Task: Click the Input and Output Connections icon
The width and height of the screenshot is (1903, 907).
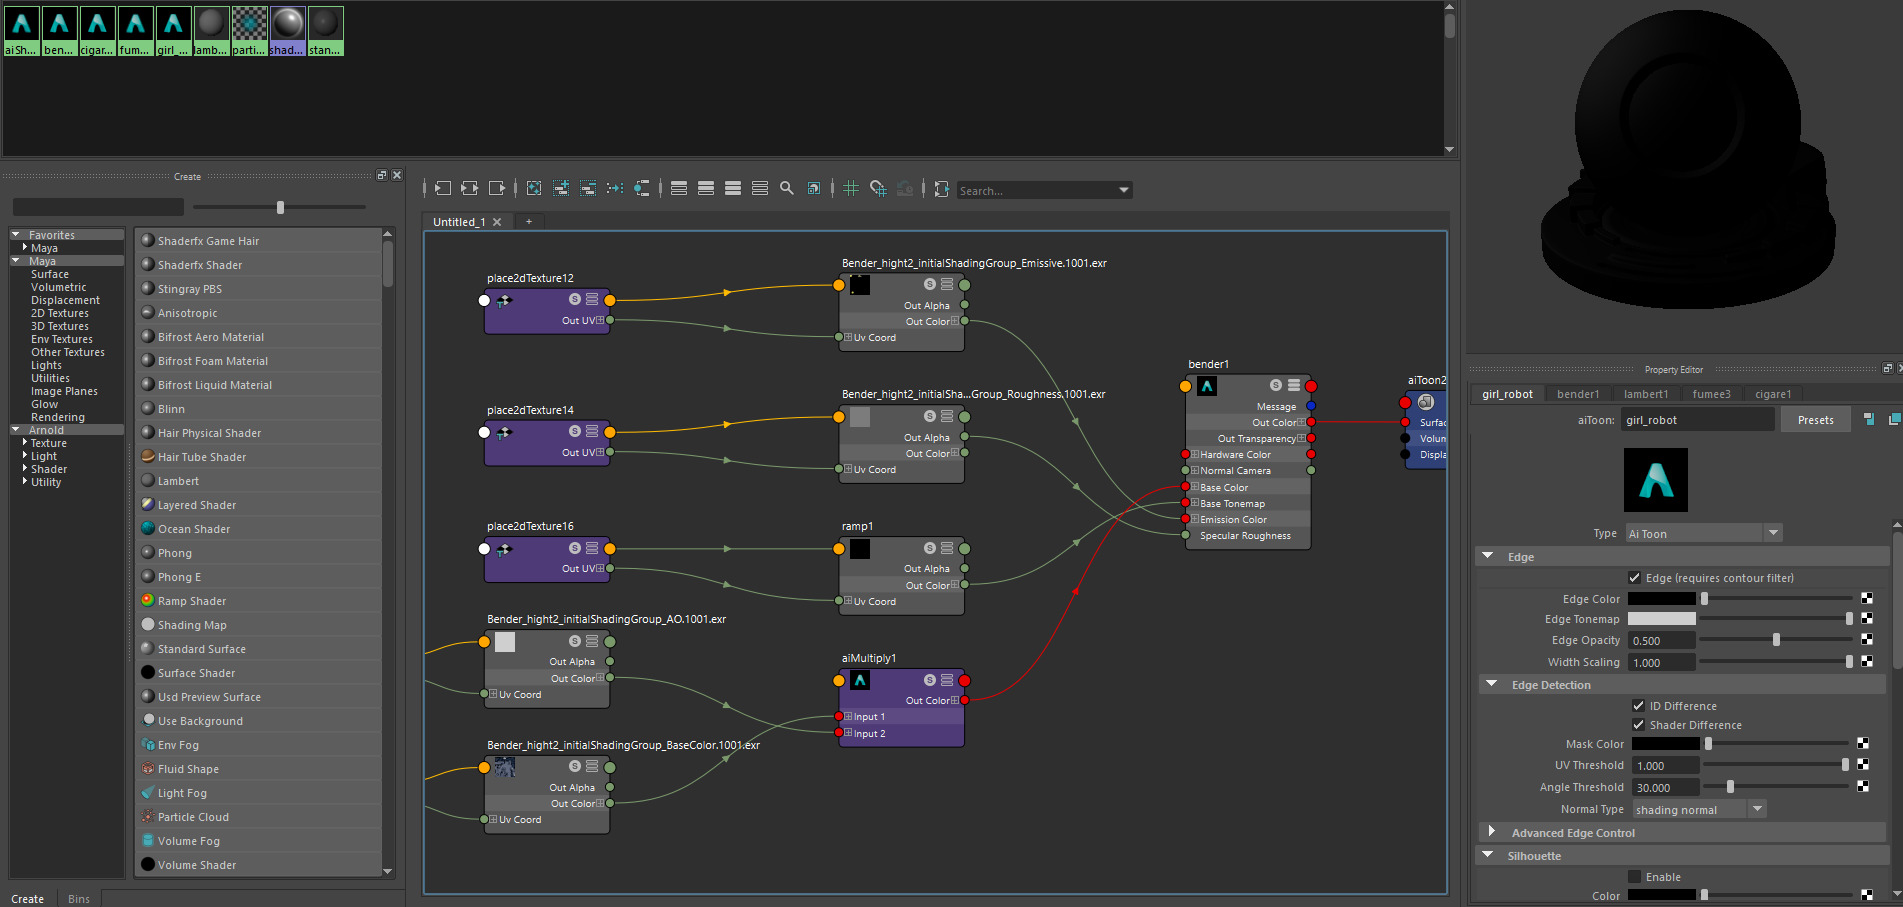Action: [x=469, y=188]
